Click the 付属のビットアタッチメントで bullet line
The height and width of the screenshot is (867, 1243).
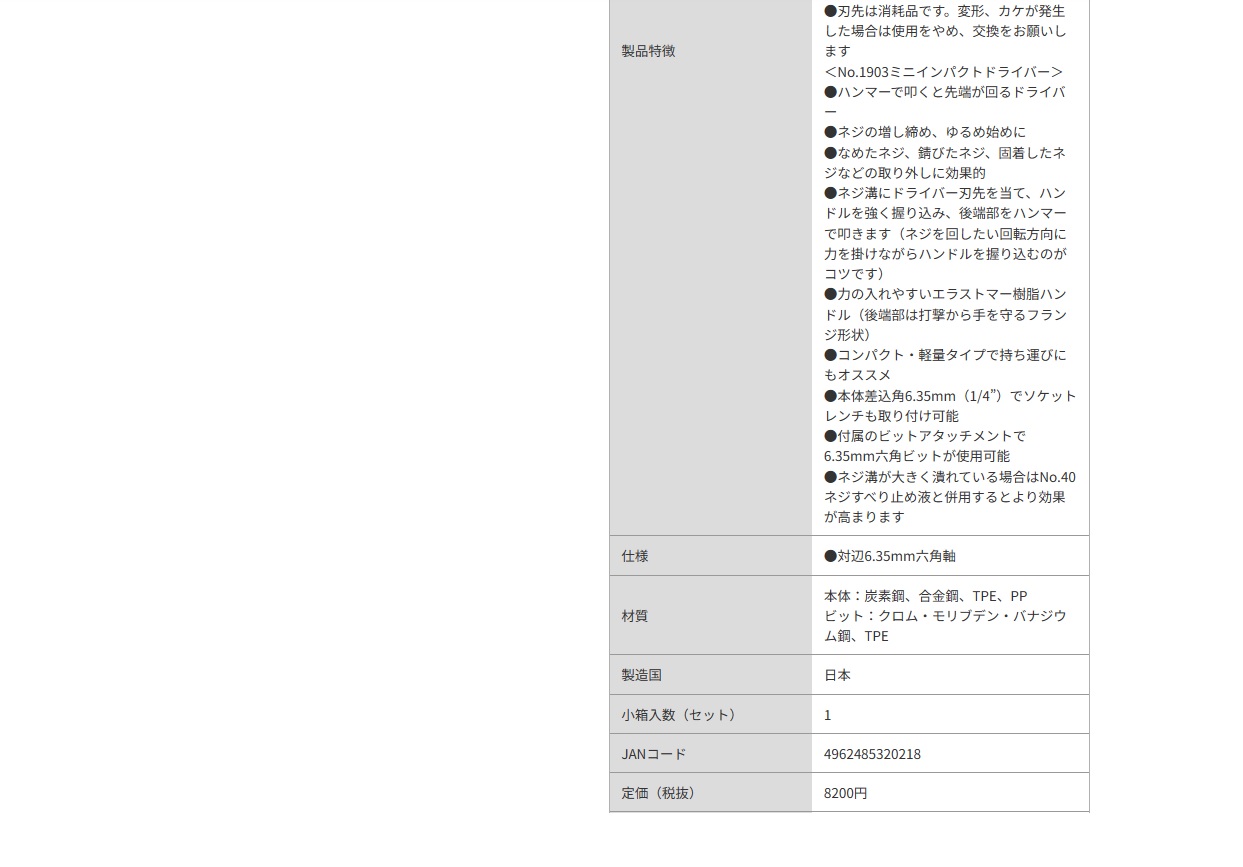click(x=925, y=436)
